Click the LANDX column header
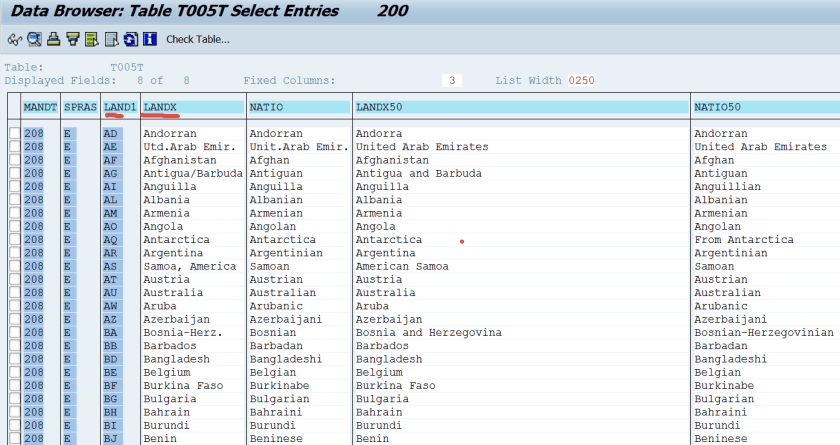The image size is (840, 445). pos(194,106)
